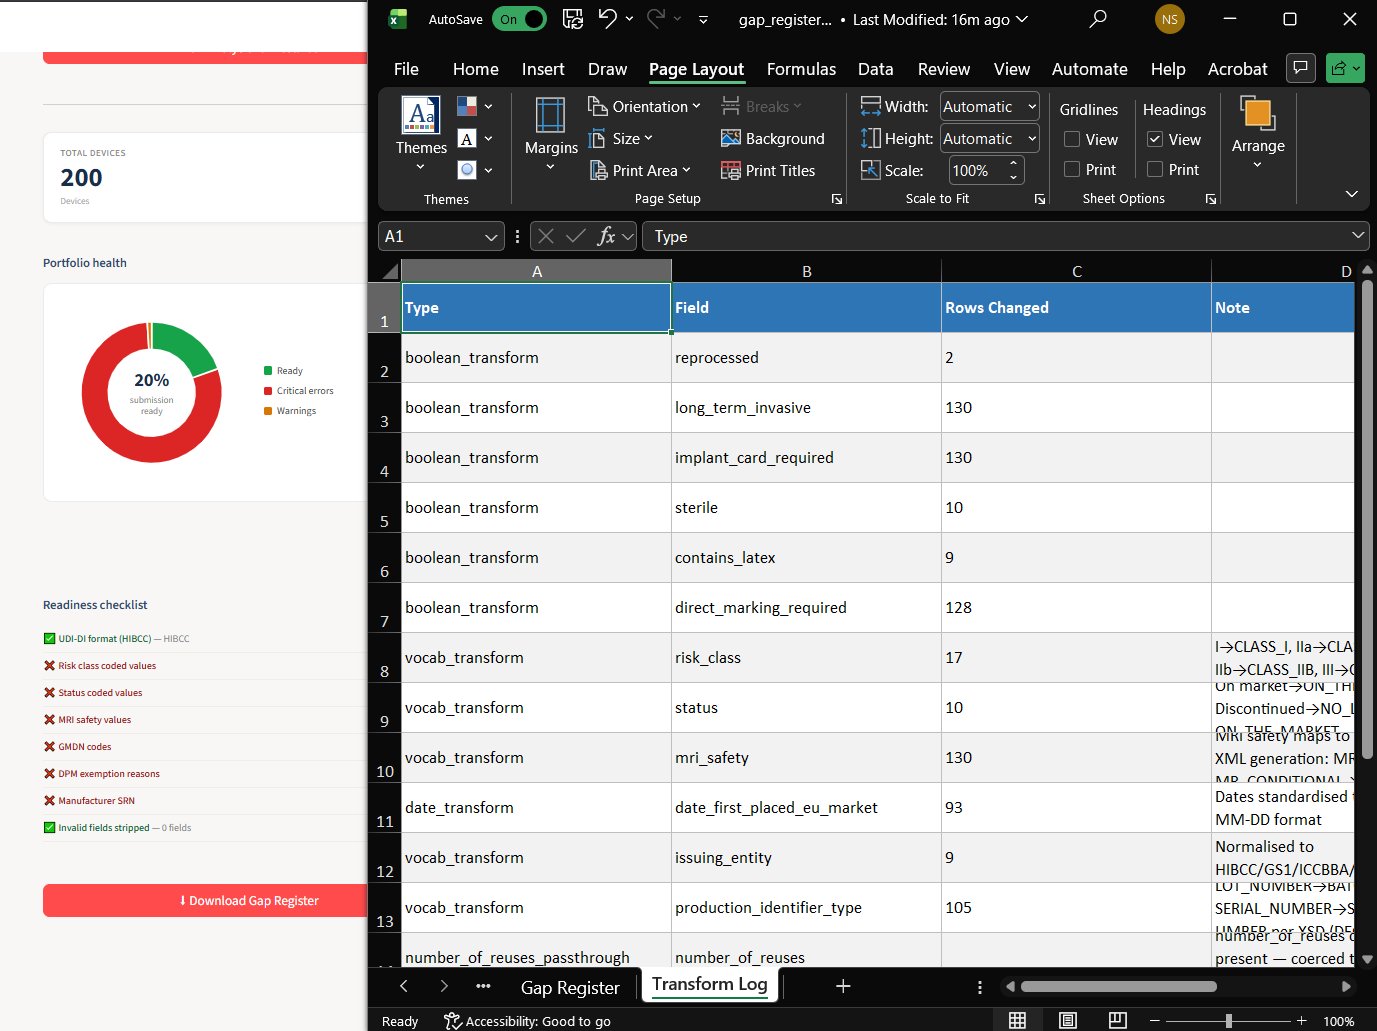Open the Print Titles dialog
This screenshot has height=1031, width=1377.
[x=768, y=170]
